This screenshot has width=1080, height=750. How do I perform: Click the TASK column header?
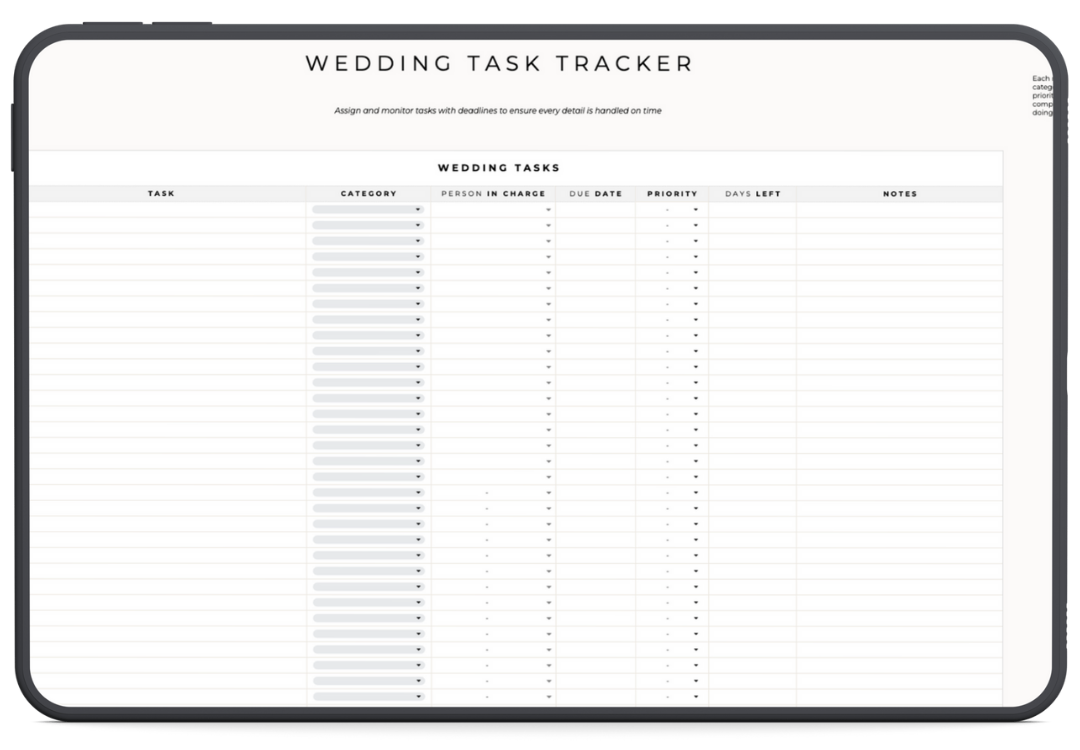coord(161,194)
